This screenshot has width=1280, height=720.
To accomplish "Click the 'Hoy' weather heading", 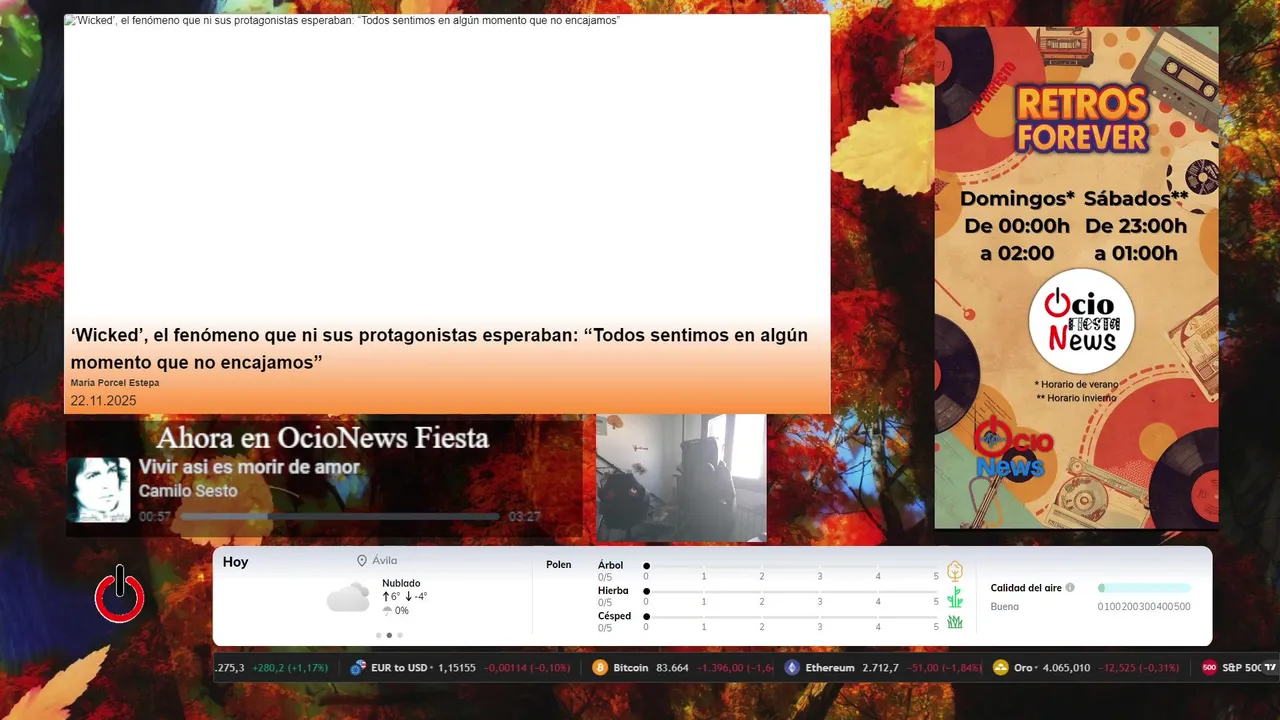I will (x=236, y=562).
